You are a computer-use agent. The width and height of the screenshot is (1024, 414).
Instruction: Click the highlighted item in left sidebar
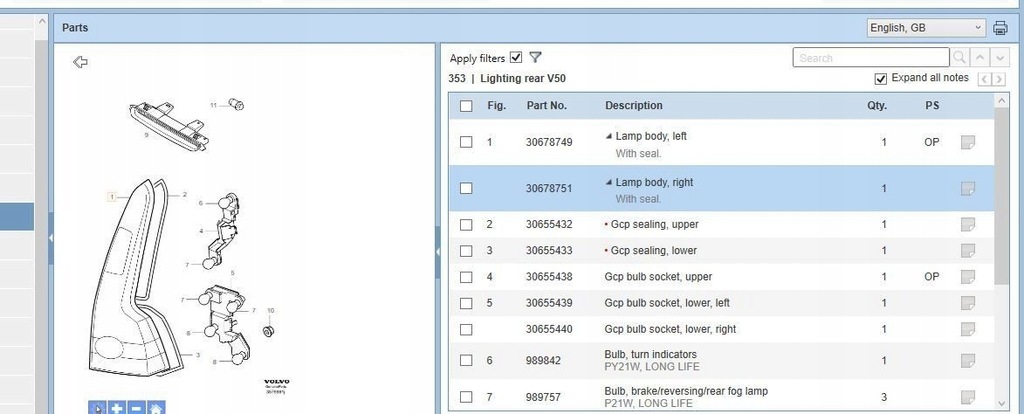point(17,216)
